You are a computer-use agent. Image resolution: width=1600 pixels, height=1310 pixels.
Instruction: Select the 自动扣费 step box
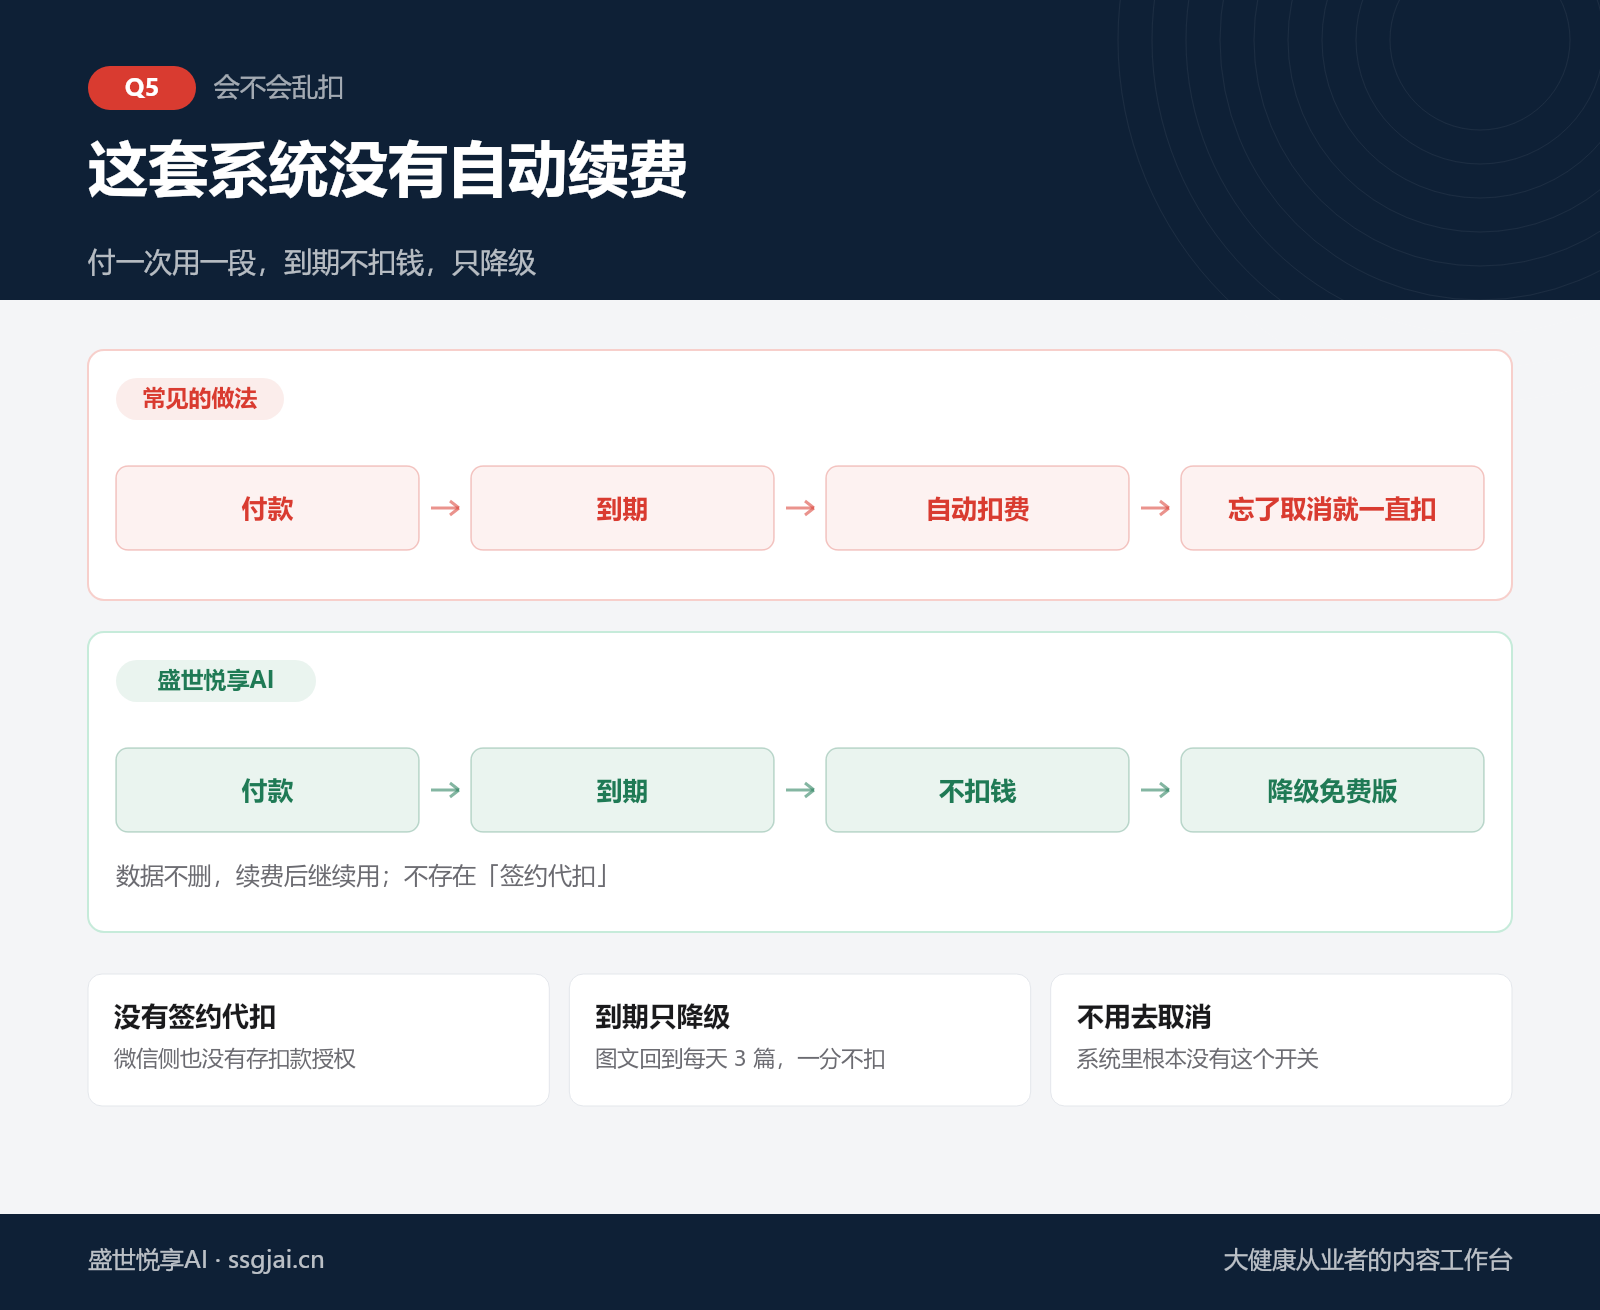[x=977, y=508]
